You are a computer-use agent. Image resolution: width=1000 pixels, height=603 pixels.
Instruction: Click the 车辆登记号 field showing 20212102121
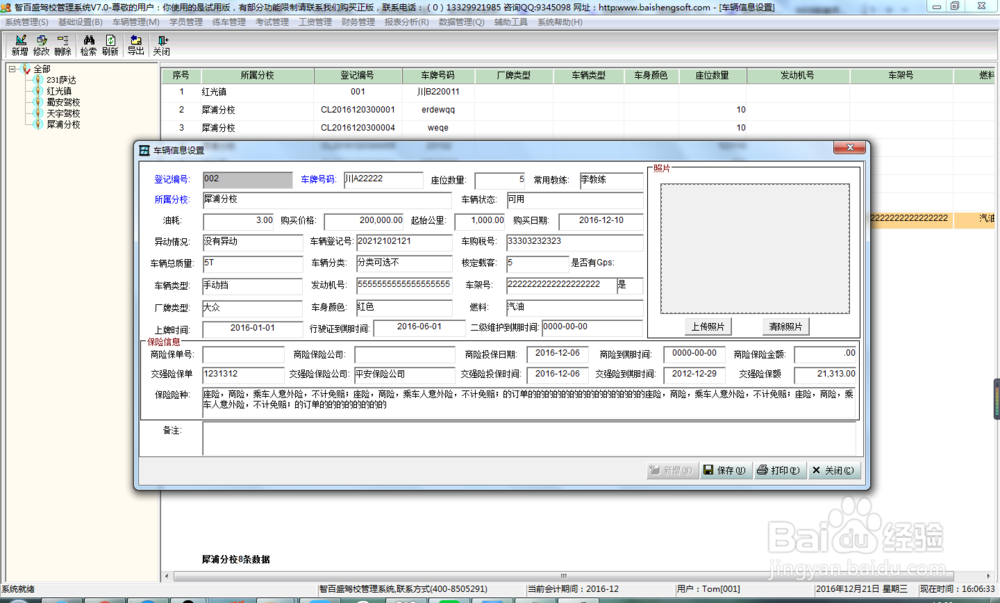pyautogui.click(x=404, y=242)
